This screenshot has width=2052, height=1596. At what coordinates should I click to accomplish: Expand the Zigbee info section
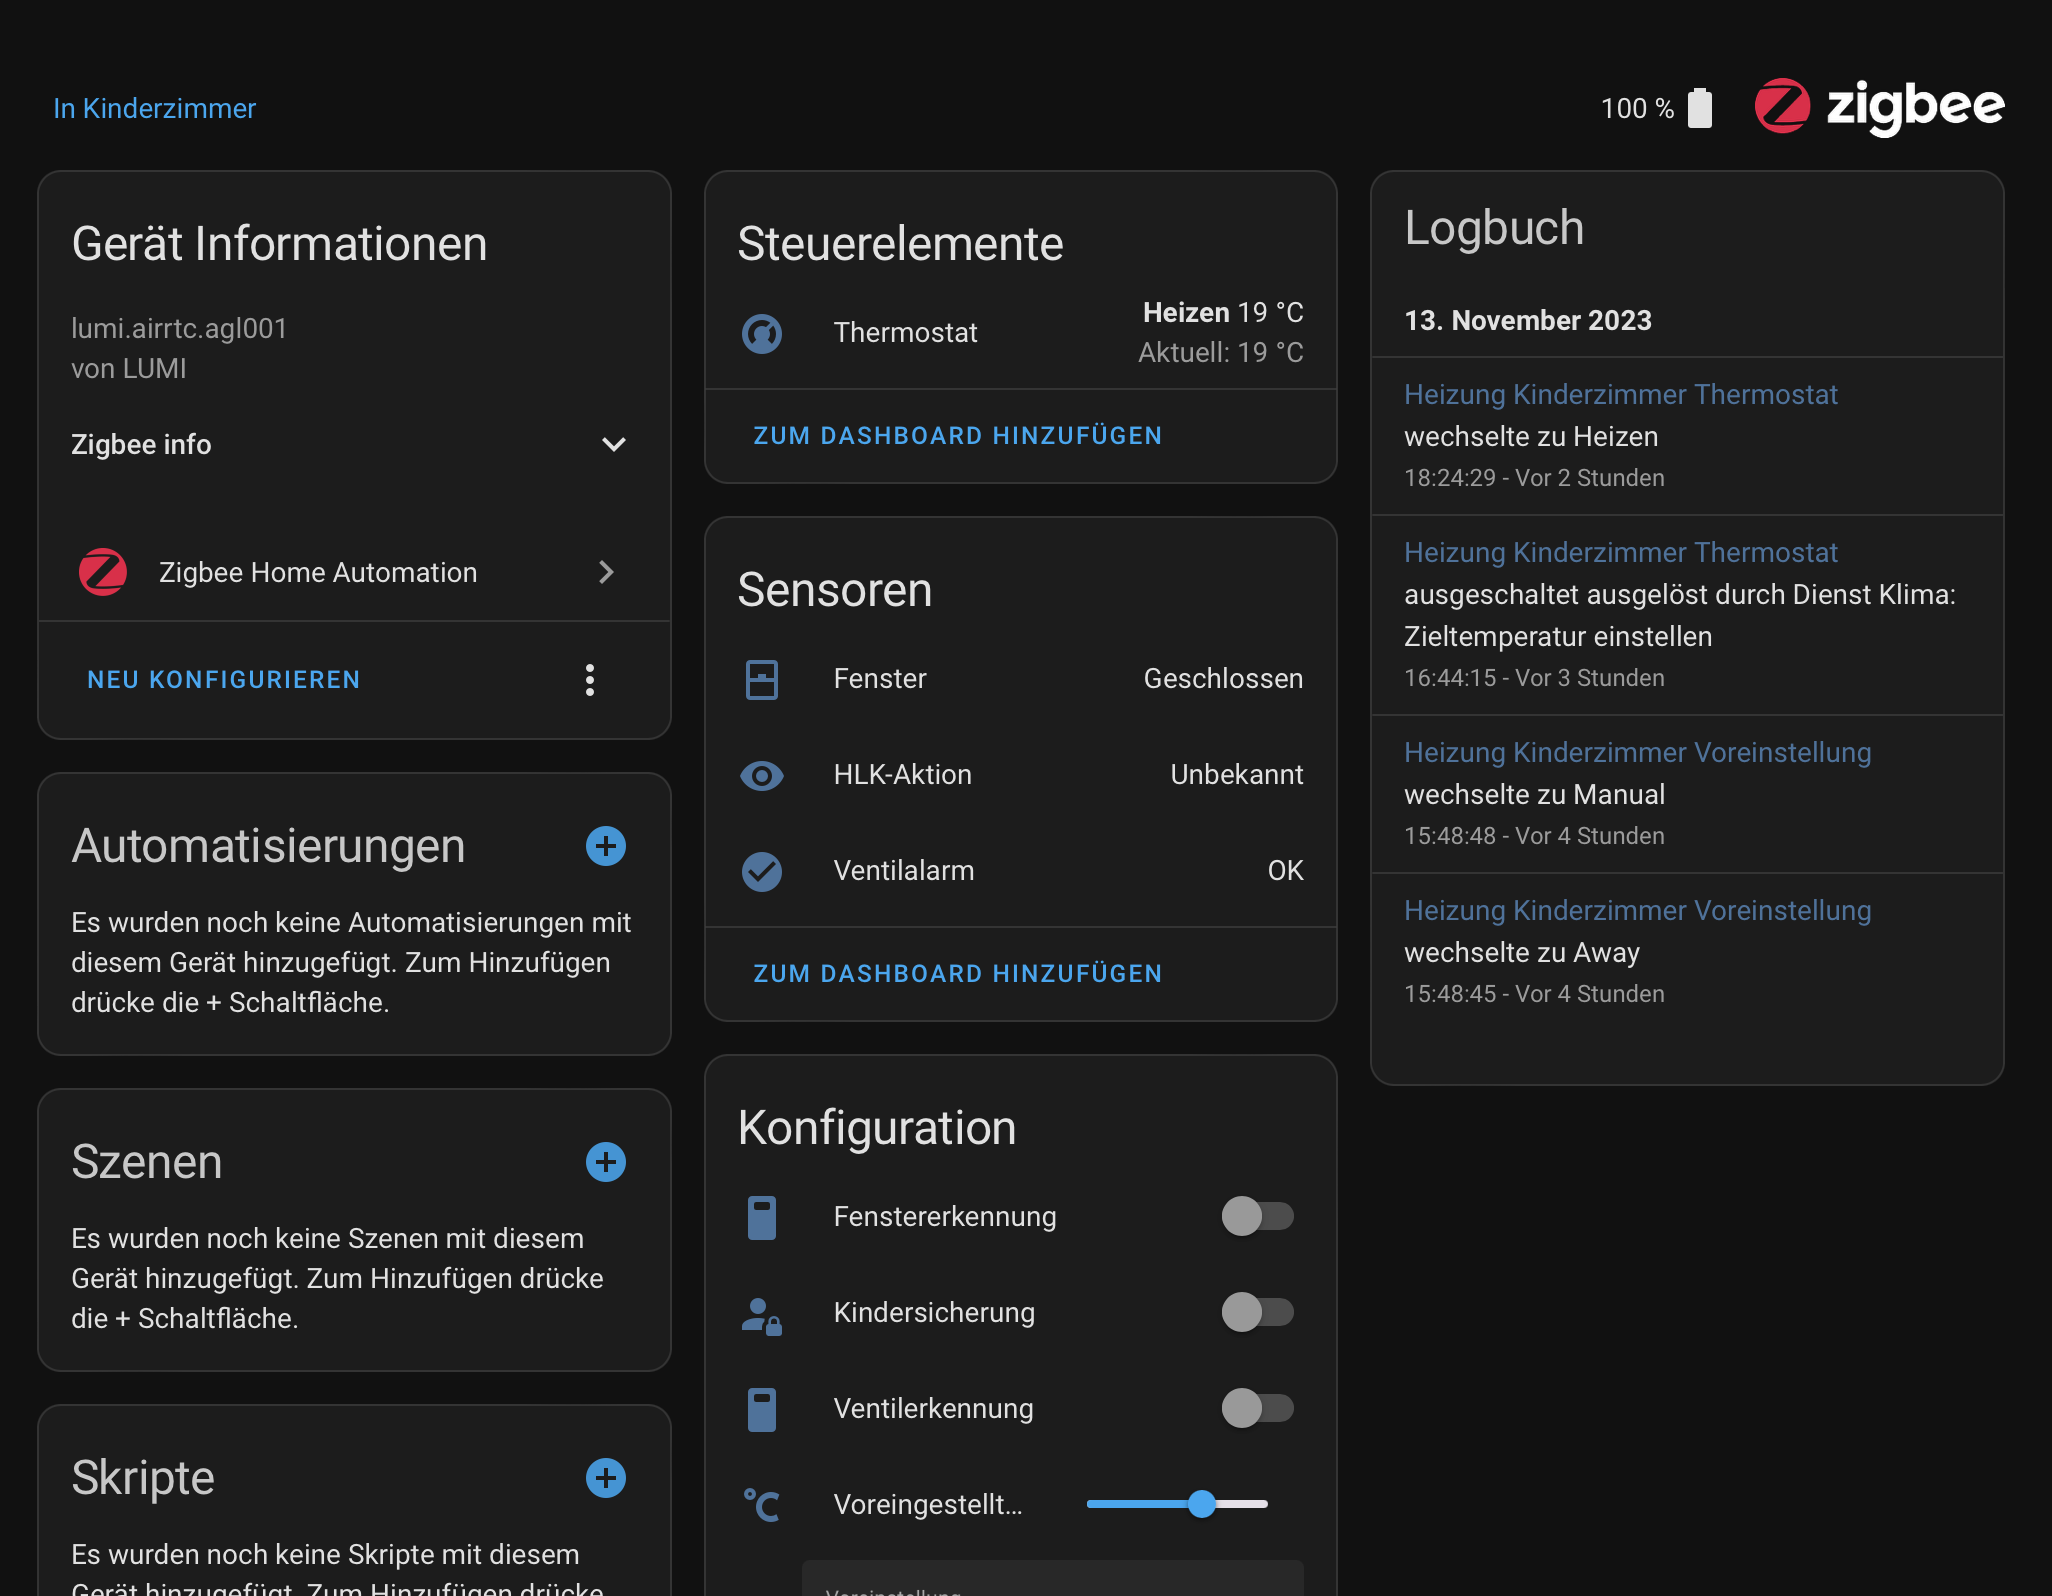pyautogui.click(x=614, y=445)
